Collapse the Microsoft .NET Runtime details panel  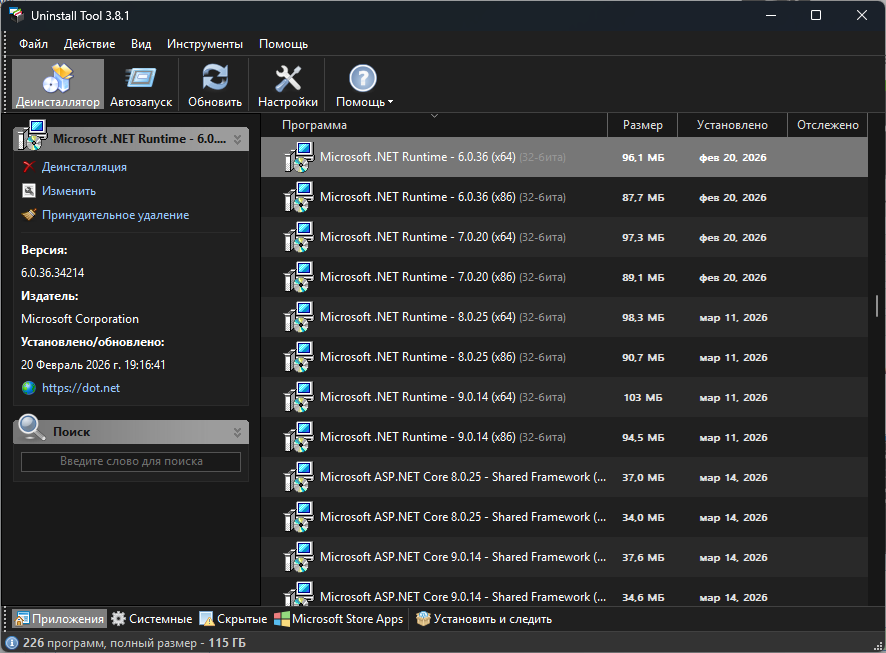pyautogui.click(x=237, y=140)
